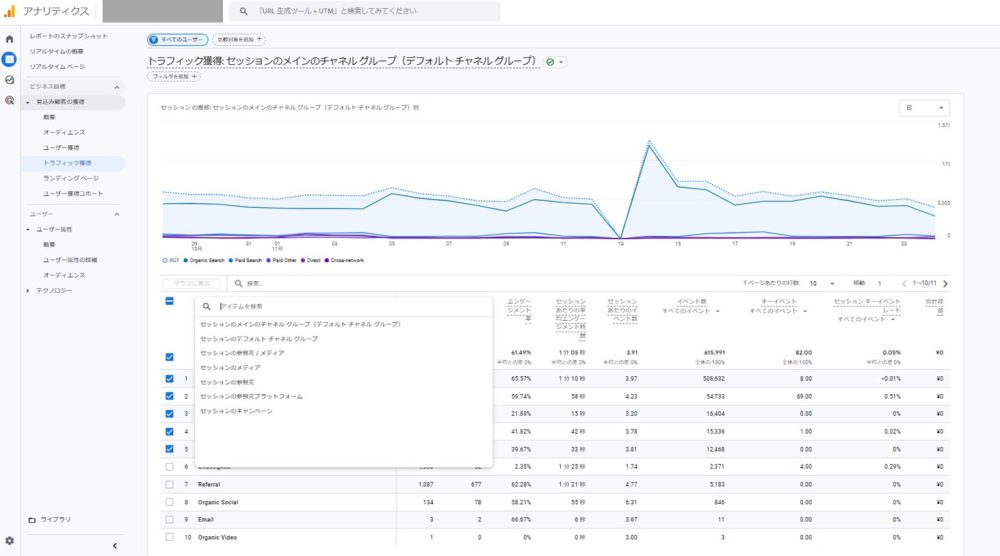Click the Referral row label
Image resolution: width=1000 pixels, height=556 pixels.
209,485
